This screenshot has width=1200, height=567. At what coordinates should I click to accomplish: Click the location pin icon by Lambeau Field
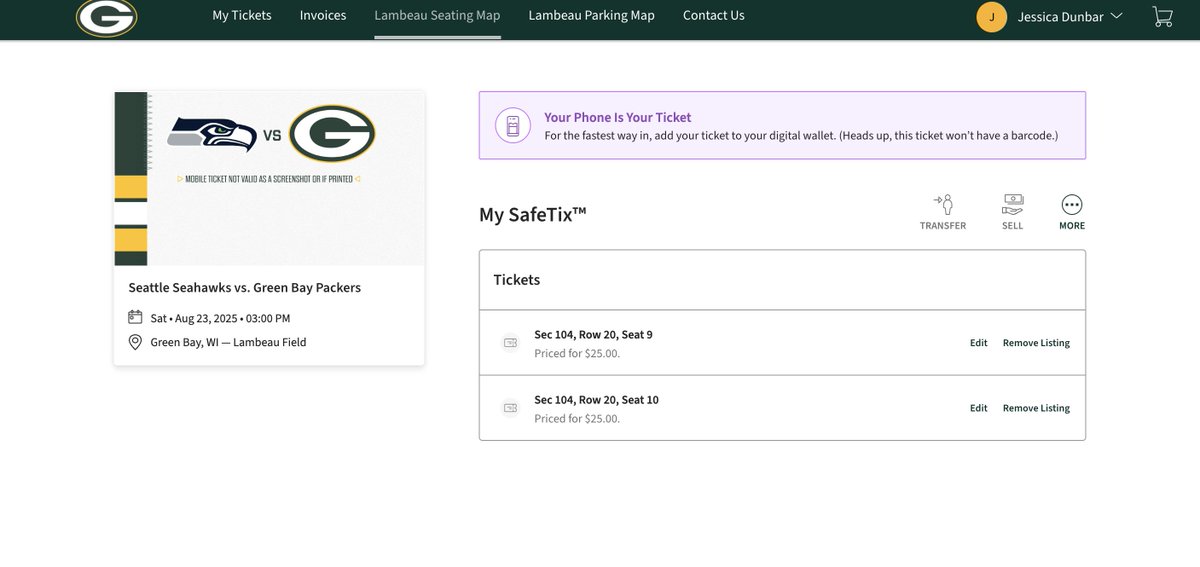pos(136,342)
